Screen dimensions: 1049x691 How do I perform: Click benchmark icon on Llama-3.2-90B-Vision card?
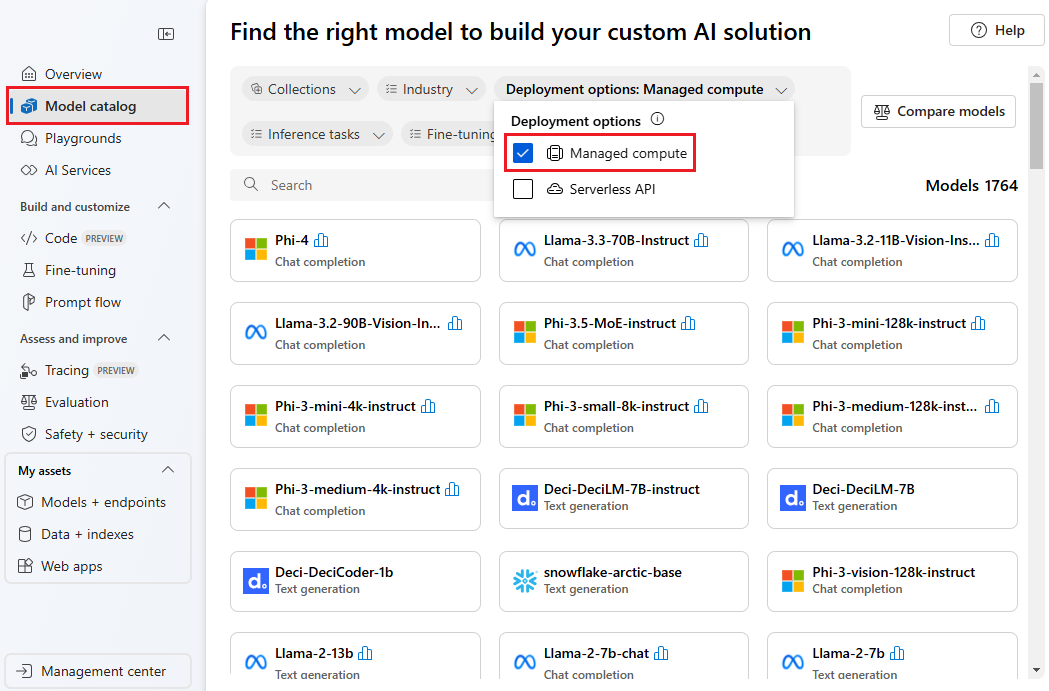click(455, 323)
